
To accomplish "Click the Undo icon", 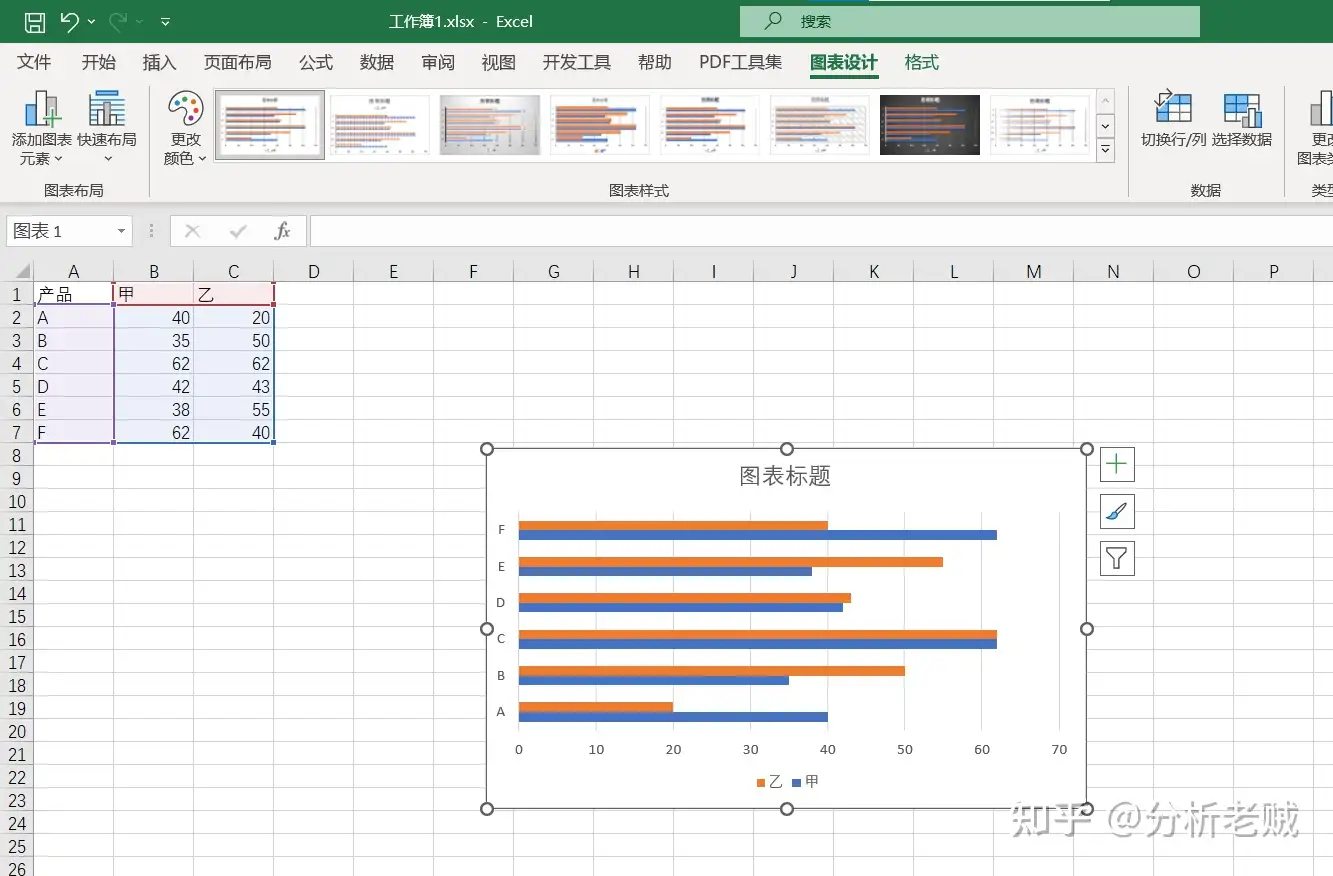I will coord(69,21).
